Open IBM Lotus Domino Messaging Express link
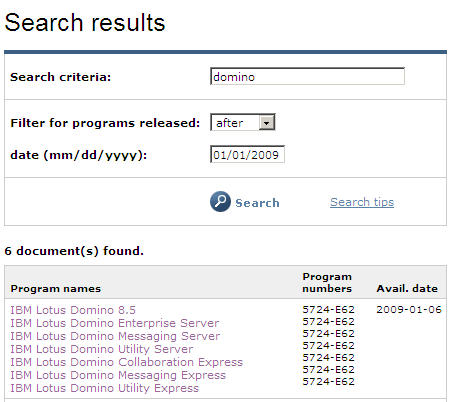The image size is (451, 402). click(x=118, y=375)
